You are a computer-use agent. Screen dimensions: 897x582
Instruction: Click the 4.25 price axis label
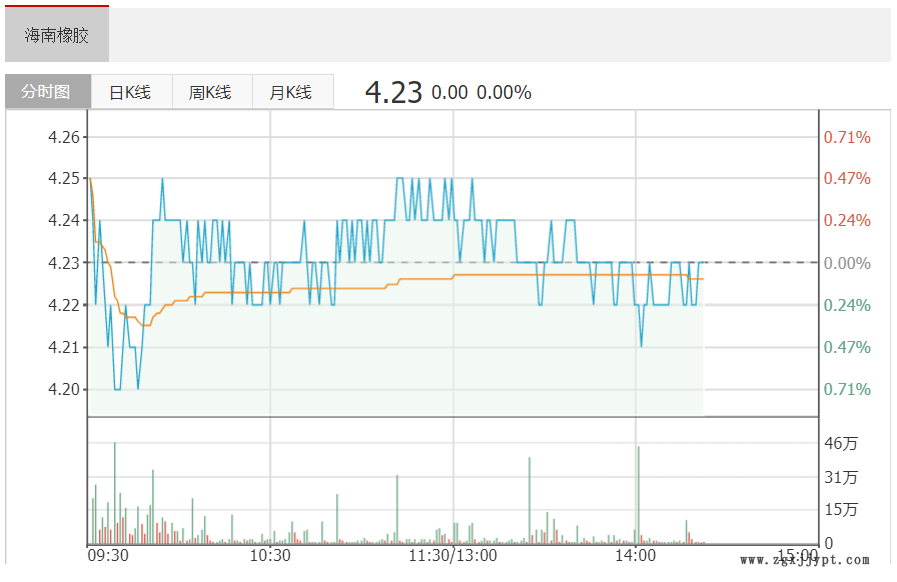[64, 179]
